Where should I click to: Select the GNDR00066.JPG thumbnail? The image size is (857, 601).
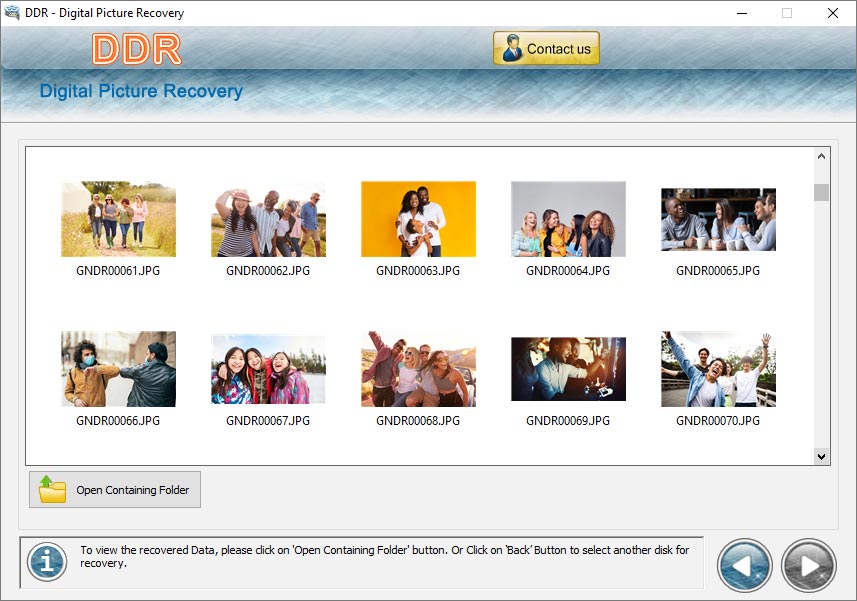coord(118,369)
